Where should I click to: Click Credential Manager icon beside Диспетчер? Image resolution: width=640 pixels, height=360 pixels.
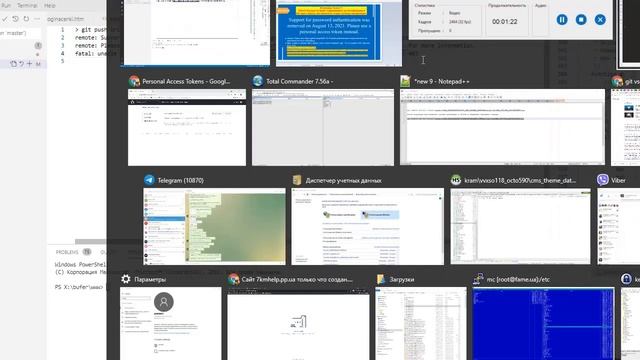pos(297,180)
